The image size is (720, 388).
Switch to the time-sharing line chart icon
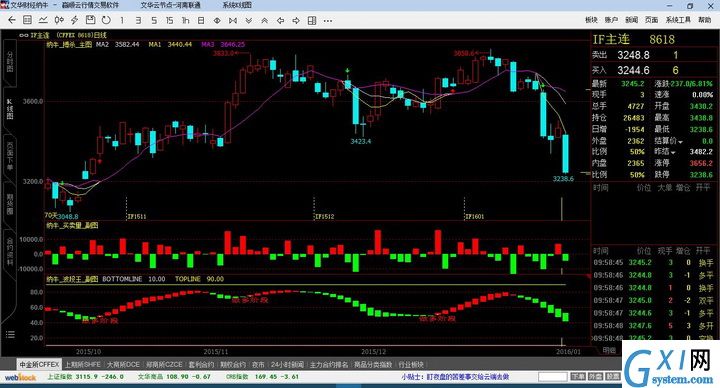click(43, 20)
